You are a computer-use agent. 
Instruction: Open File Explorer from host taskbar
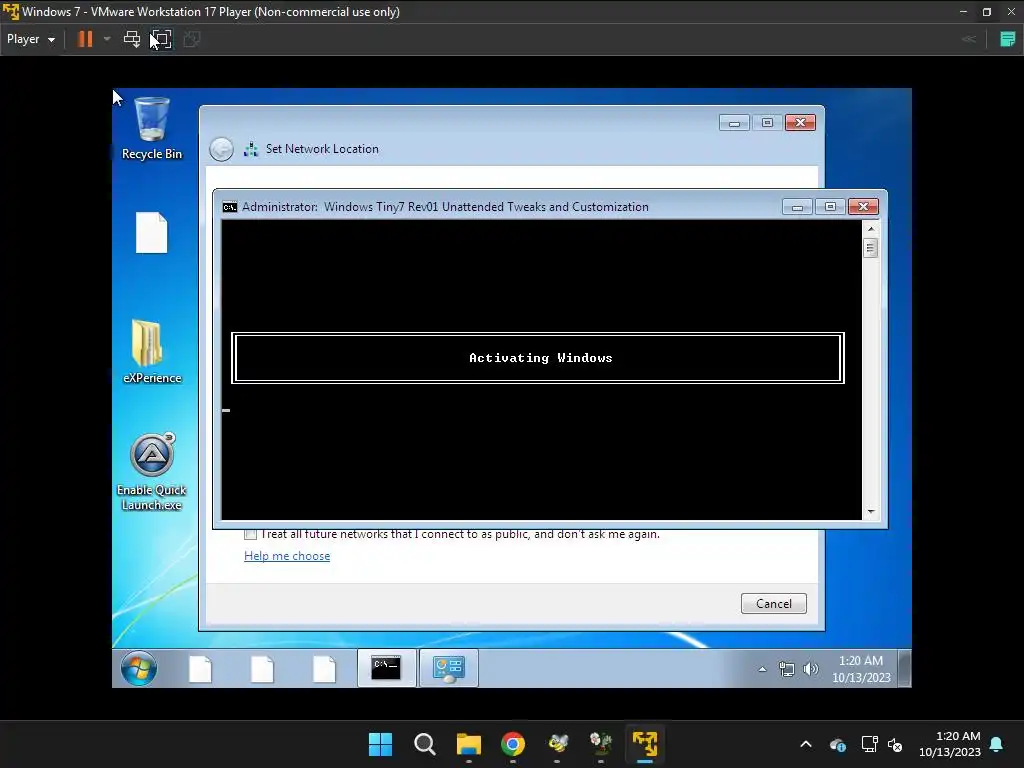click(469, 744)
